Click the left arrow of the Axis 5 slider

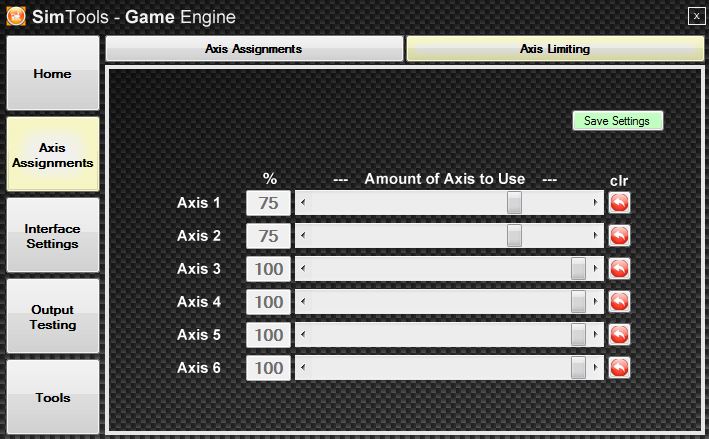(303, 335)
